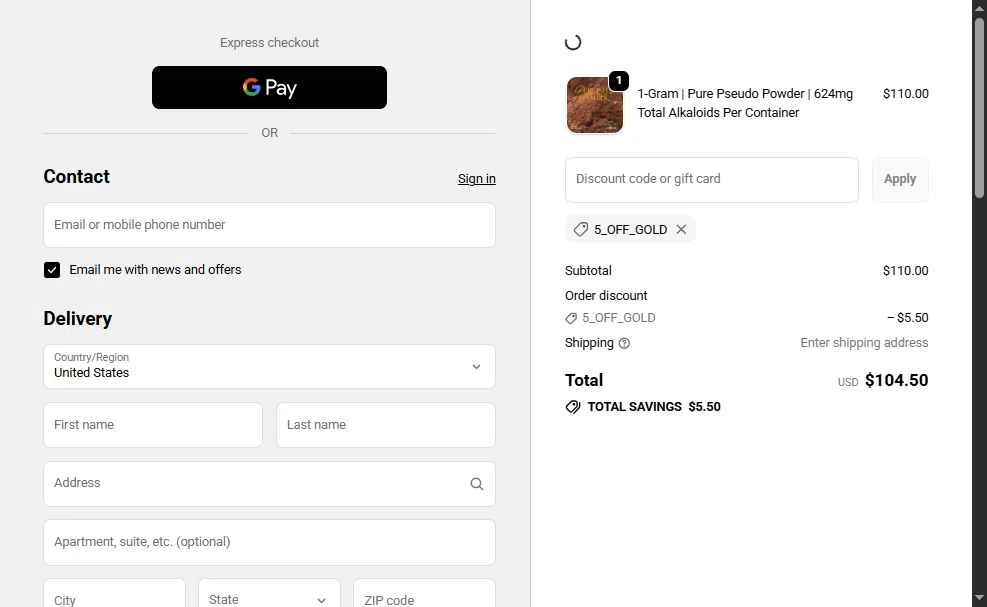Follow the Sign in link

pos(477,179)
